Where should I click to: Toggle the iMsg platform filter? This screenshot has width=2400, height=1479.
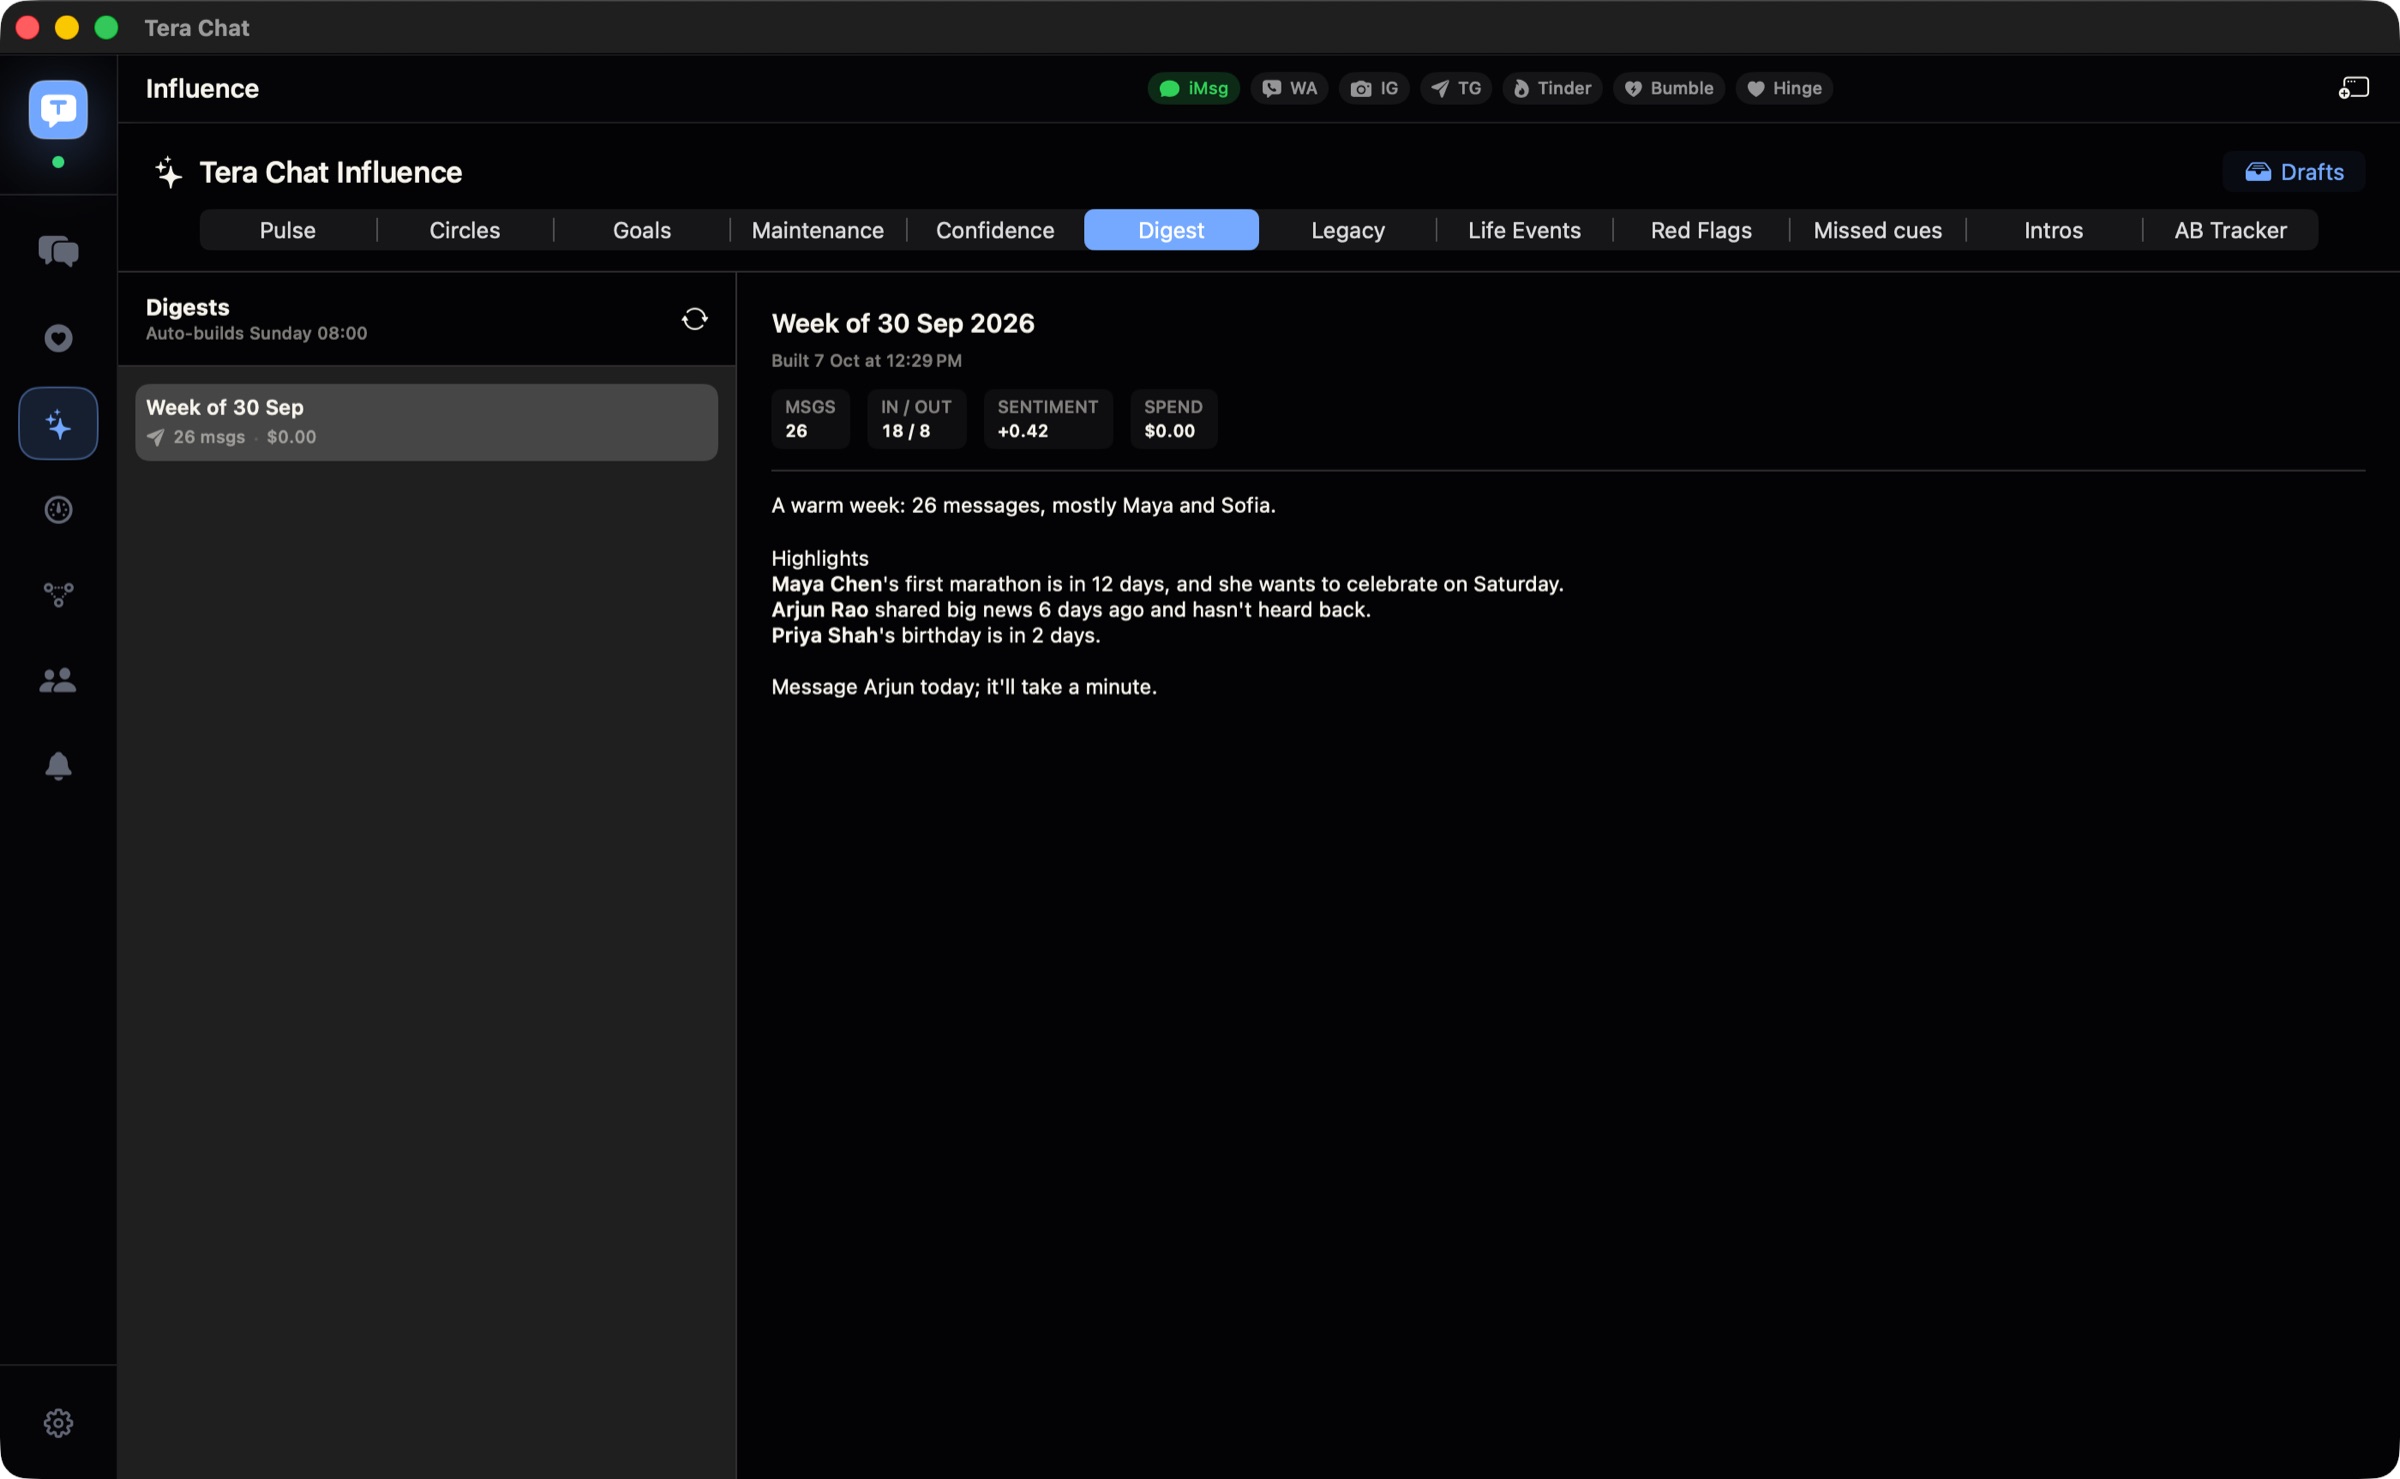tap(1193, 88)
